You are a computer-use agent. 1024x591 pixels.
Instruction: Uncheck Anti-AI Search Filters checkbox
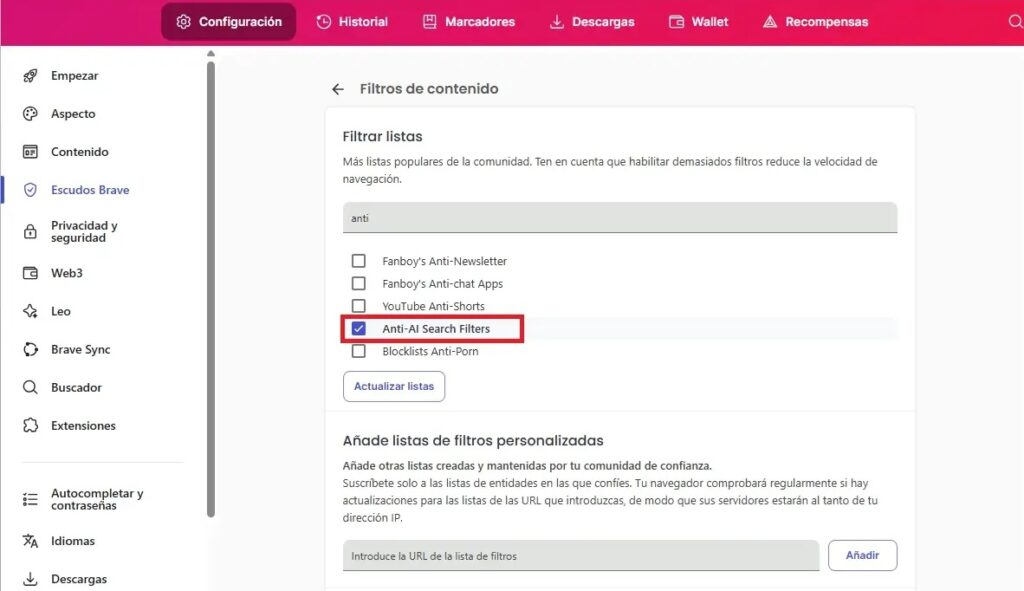359,328
